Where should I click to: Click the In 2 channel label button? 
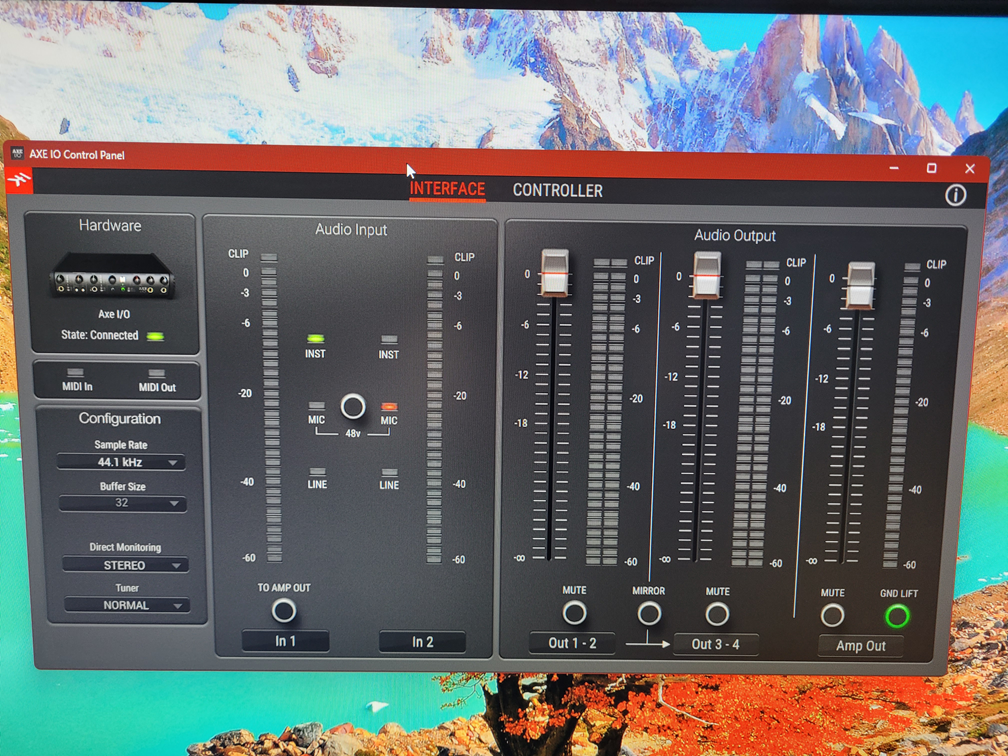click(x=422, y=642)
